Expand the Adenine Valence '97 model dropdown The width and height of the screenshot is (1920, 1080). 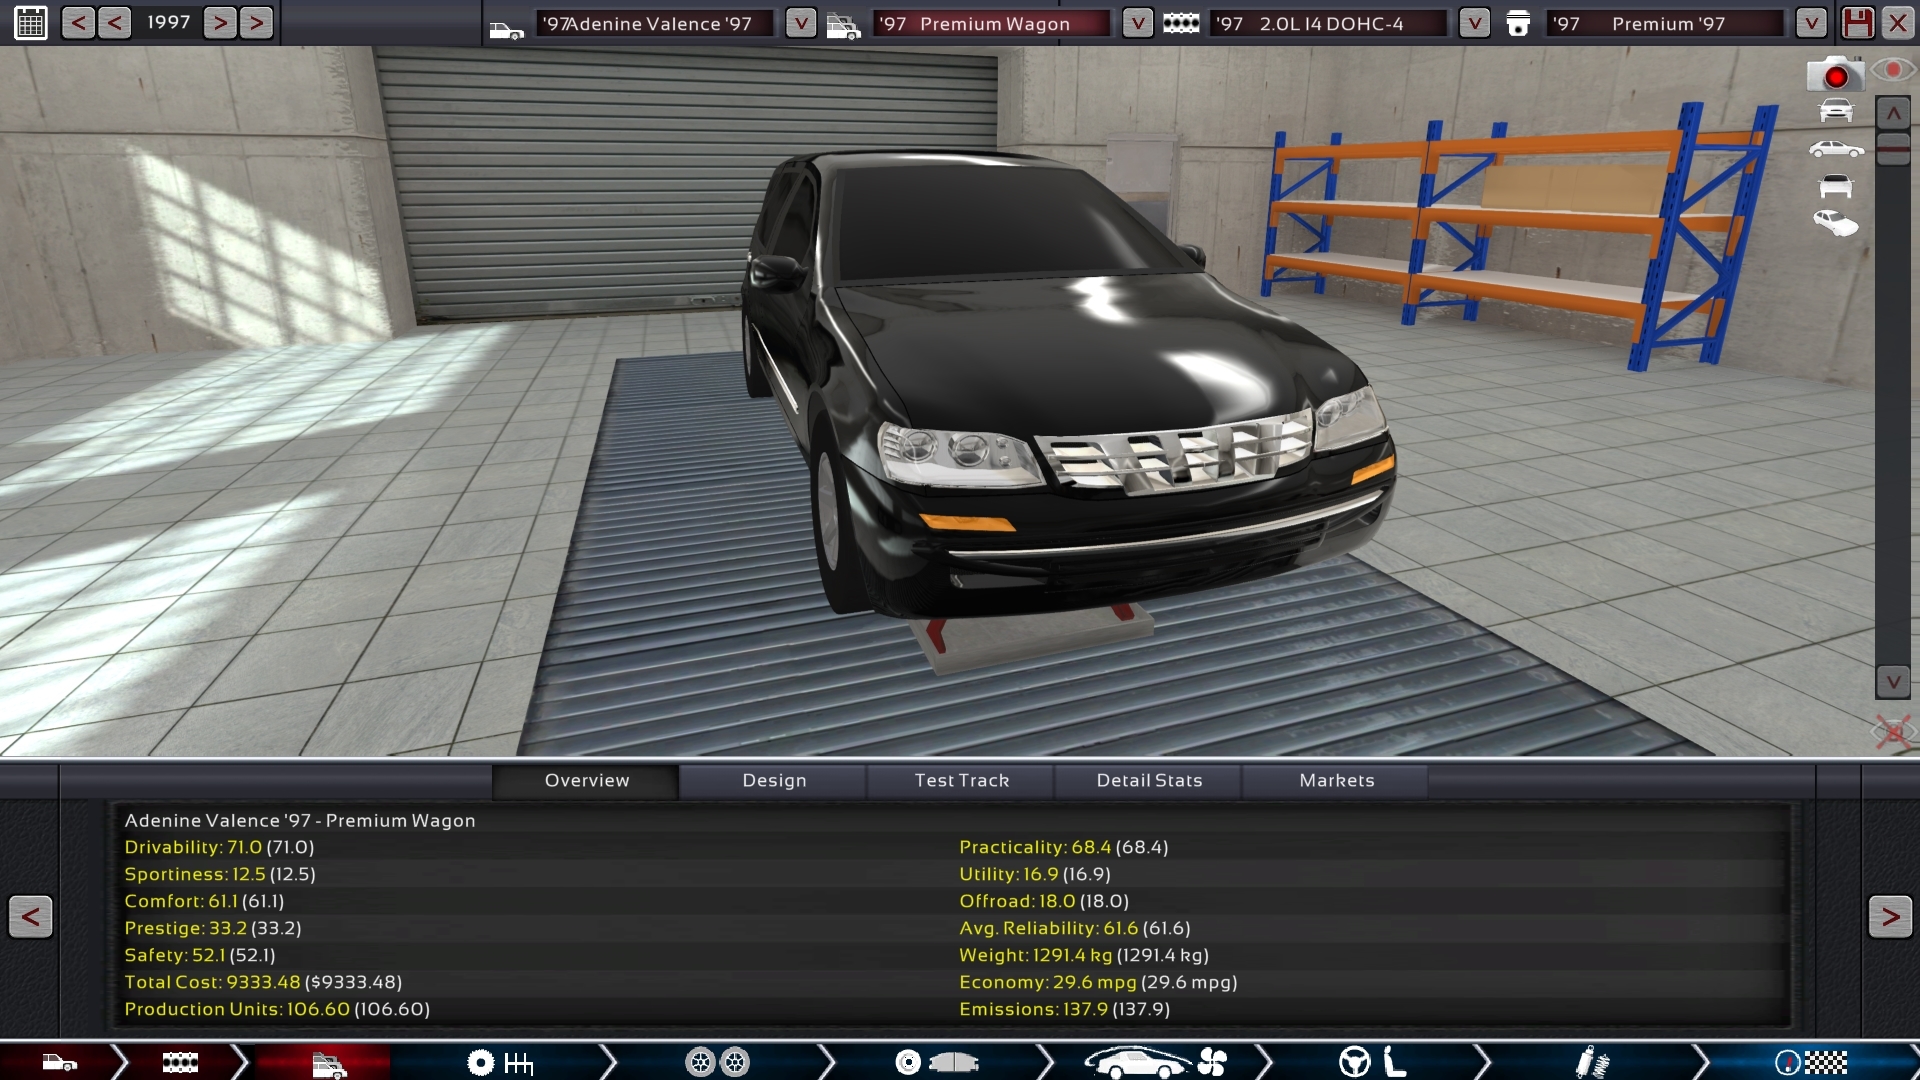[x=800, y=23]
